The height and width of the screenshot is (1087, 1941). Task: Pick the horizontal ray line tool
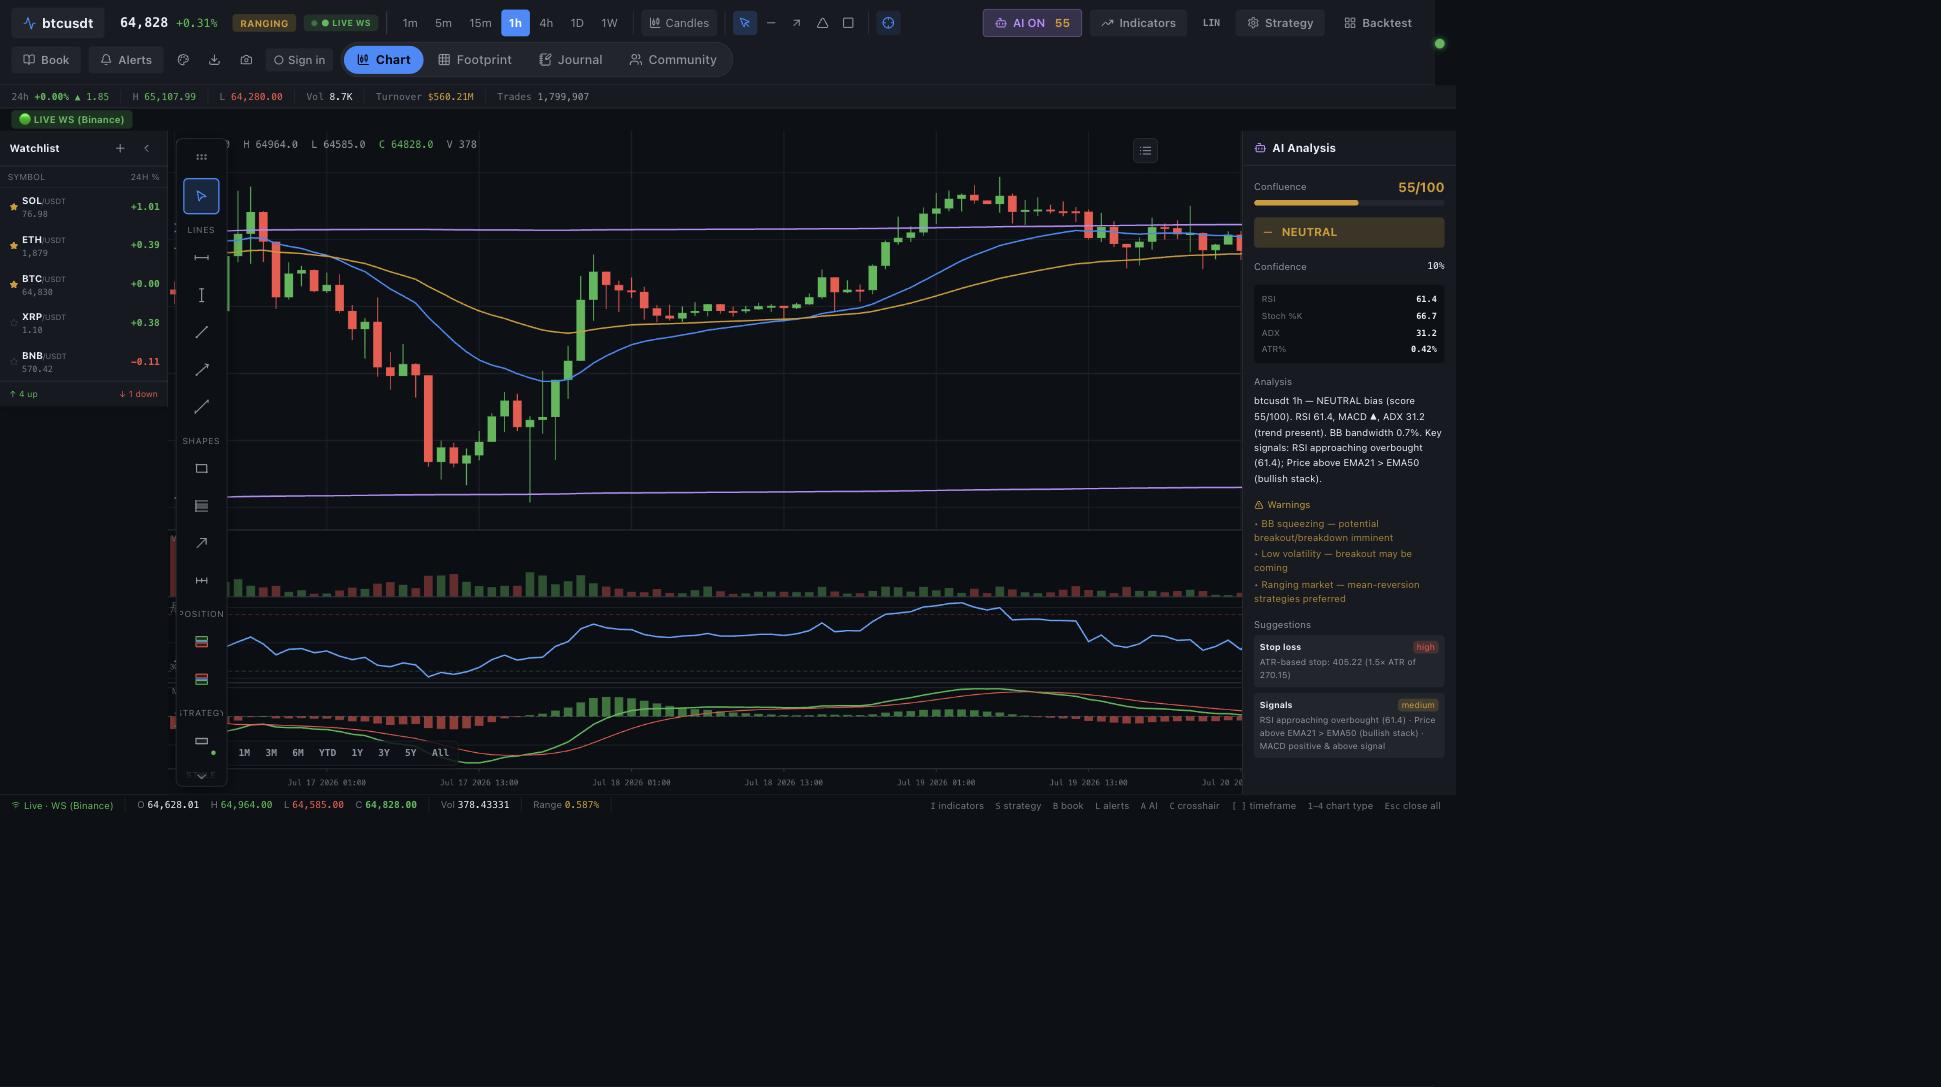click(x=201, y=258)
